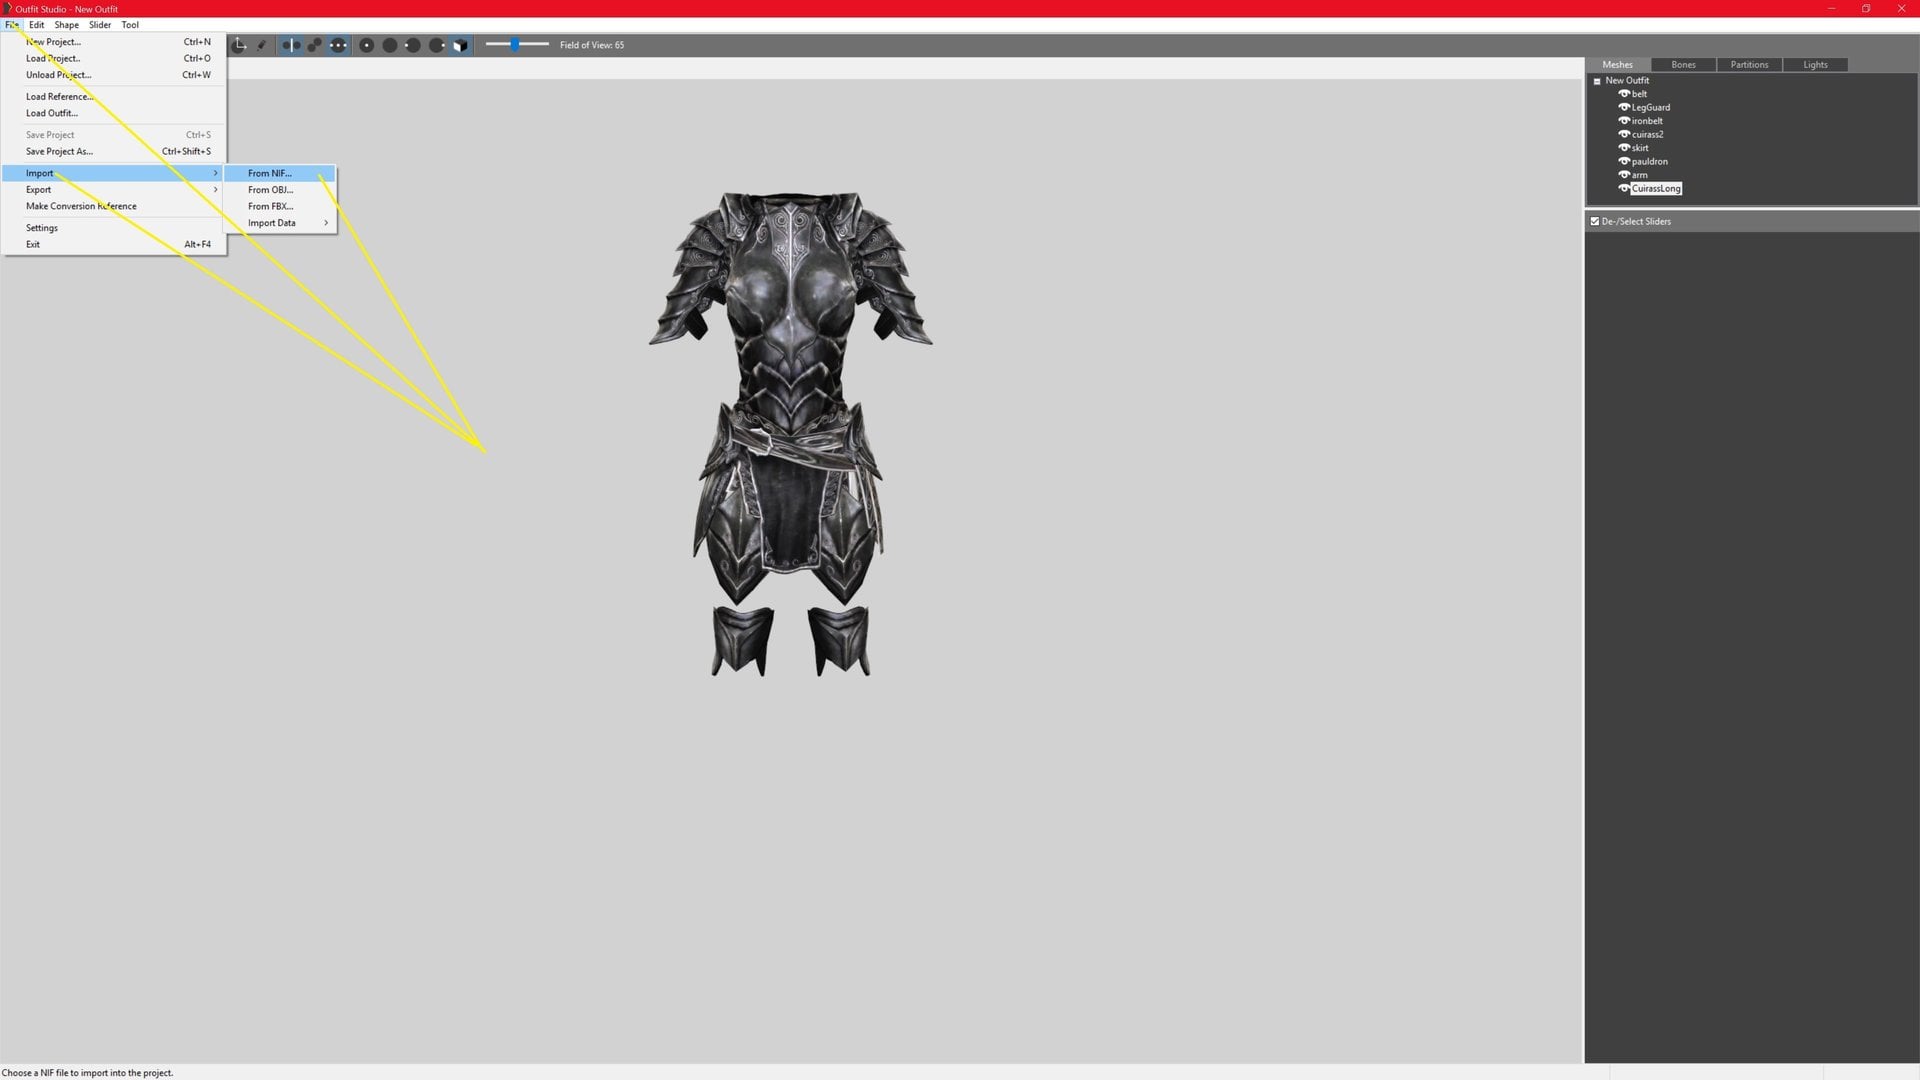Screen dimensions: 1920x1080
Task: Select the pauldron mesh row
Action: tap(1650, 161)
